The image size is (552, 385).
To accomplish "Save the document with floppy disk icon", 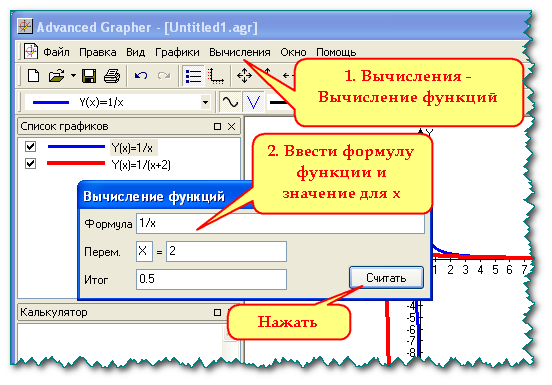I will [89, 76].
